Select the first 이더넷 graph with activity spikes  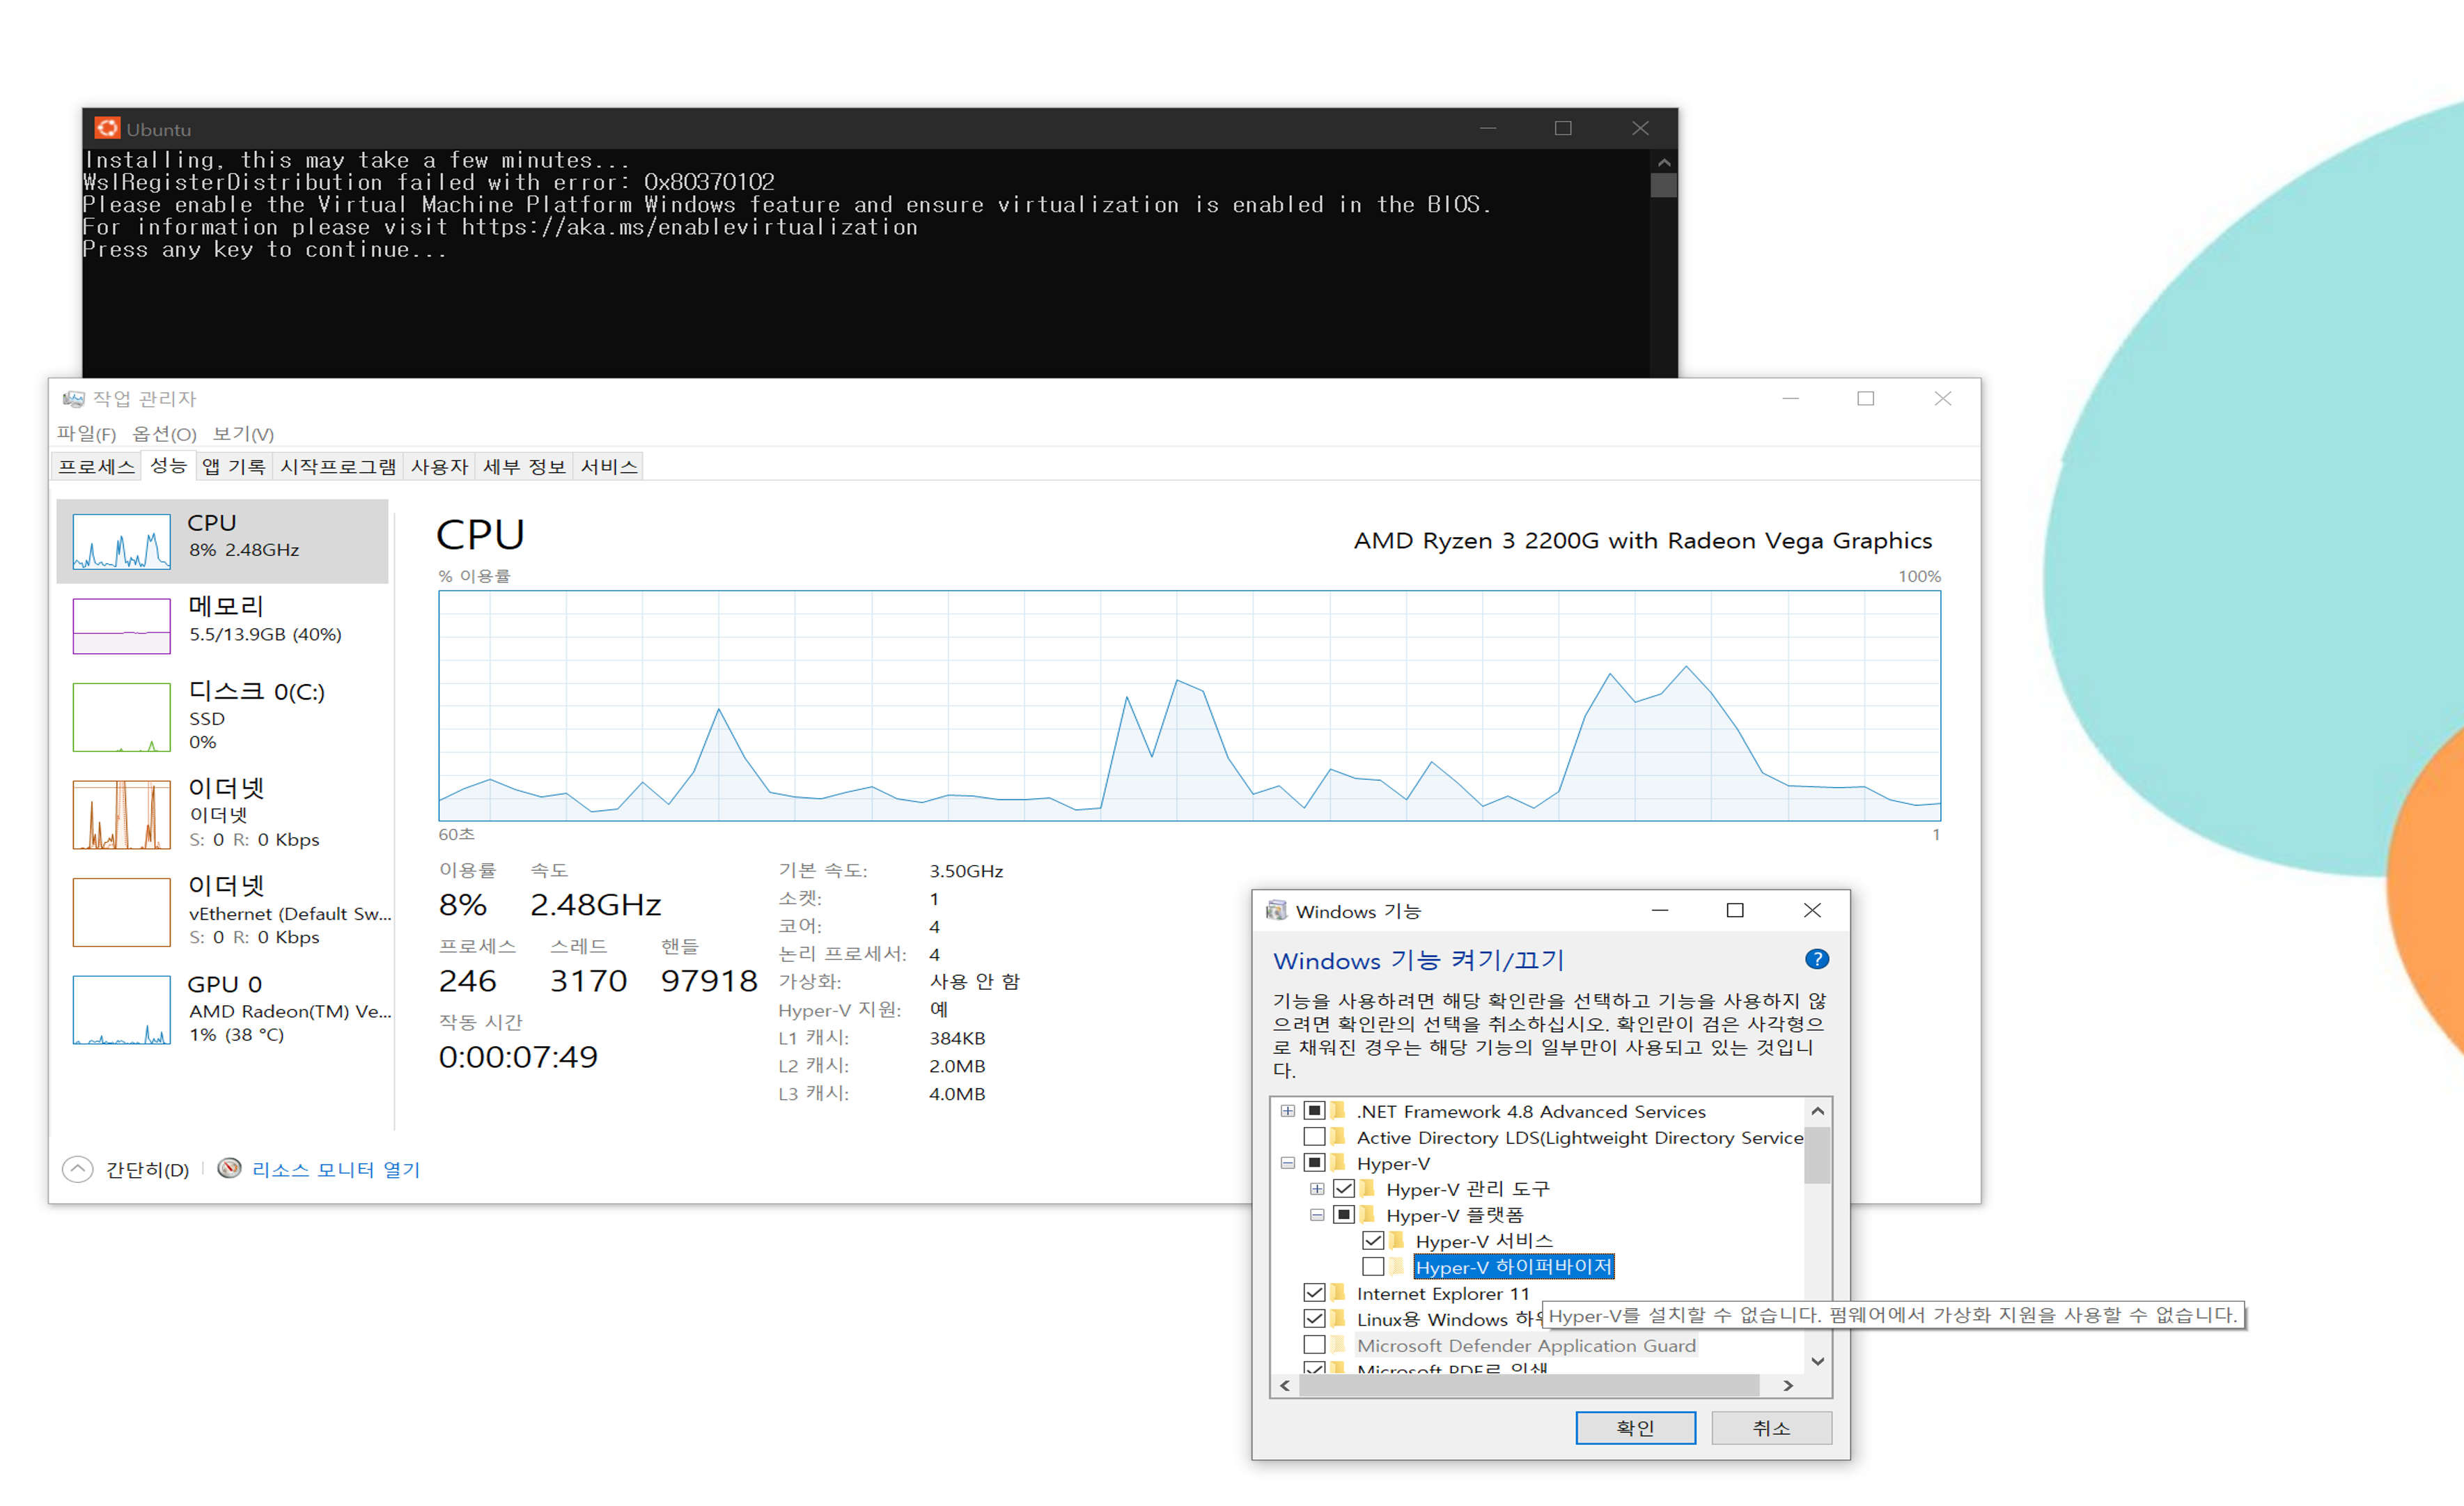(121, 814)
